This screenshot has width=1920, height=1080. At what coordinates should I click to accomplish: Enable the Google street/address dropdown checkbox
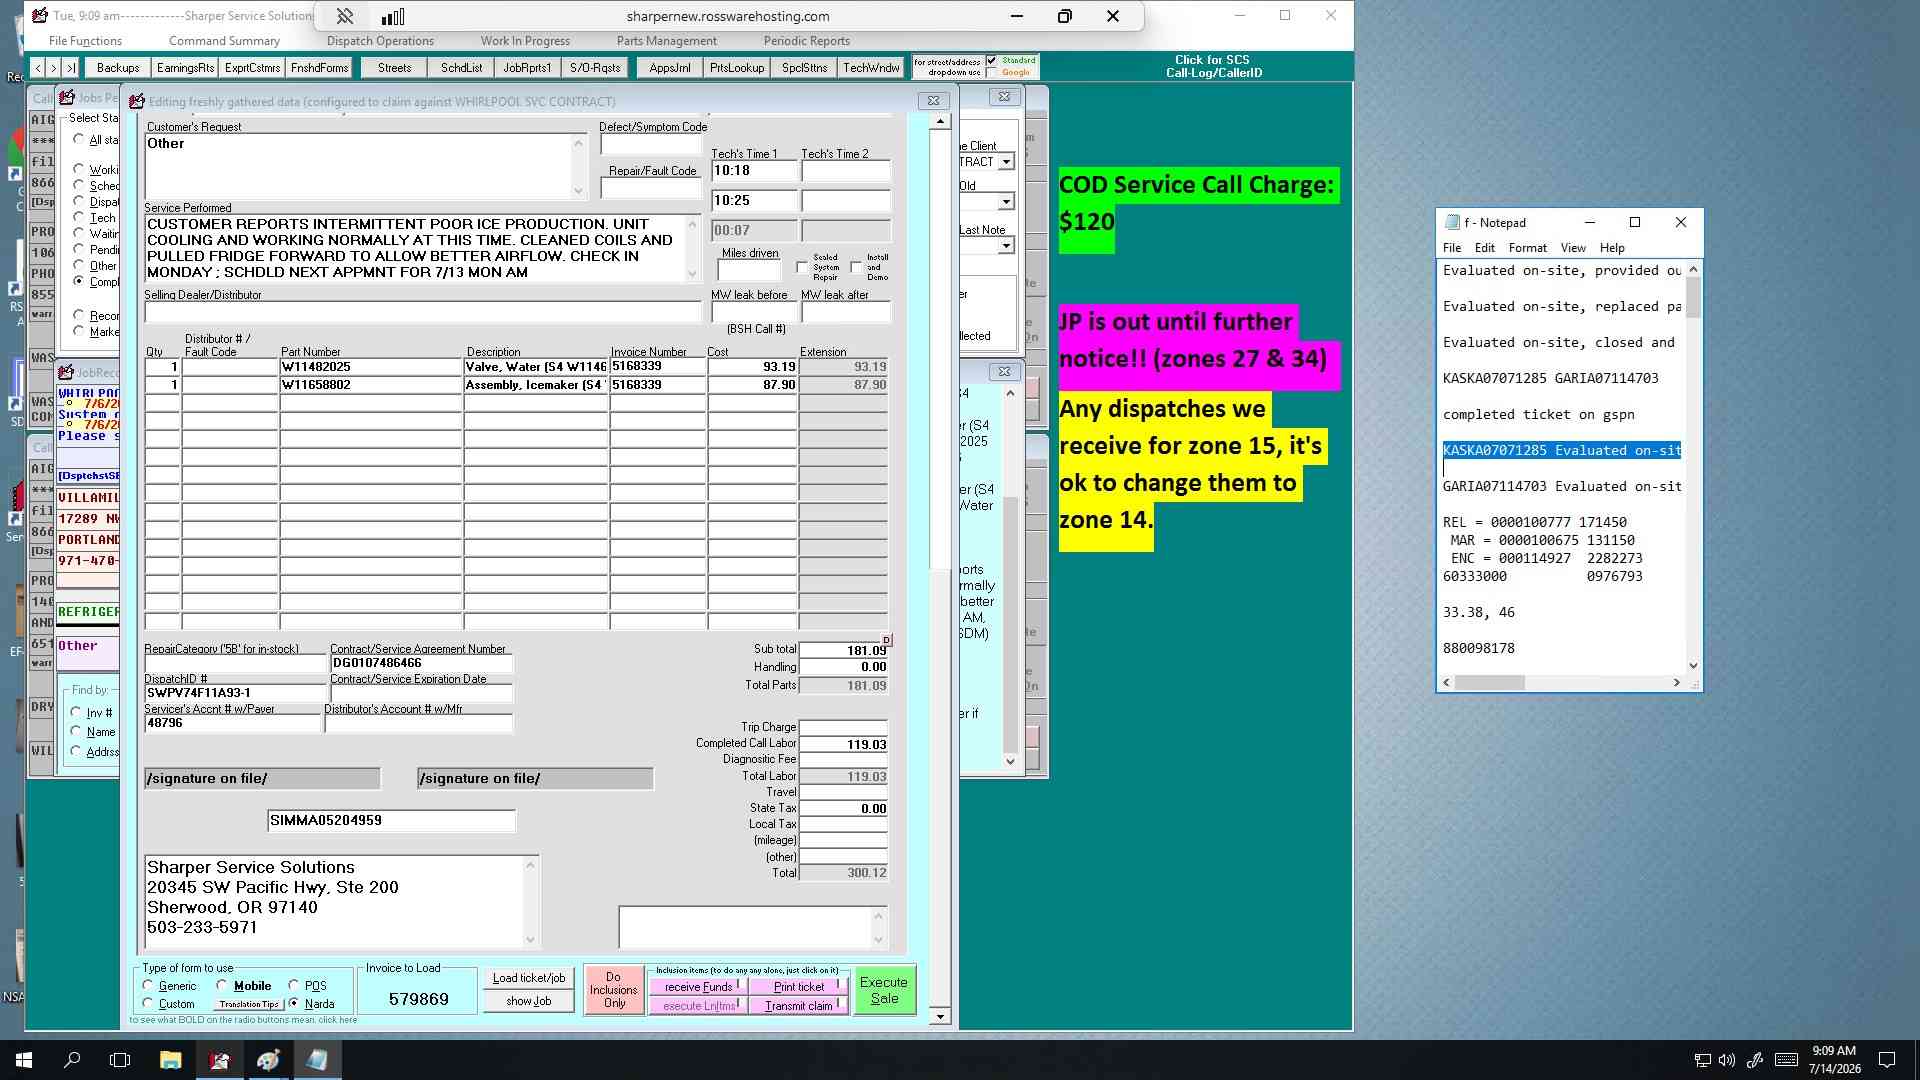992,73
